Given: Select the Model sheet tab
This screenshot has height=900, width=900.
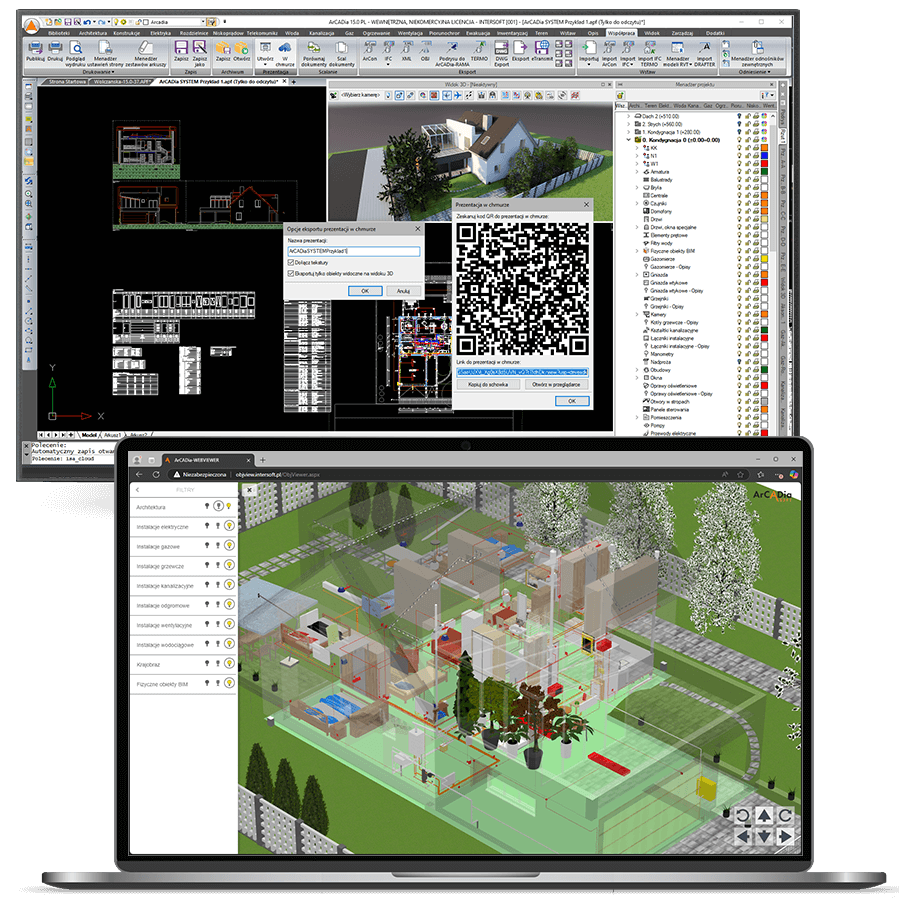Looking at the screenshot, I should [x=89, y=435].
